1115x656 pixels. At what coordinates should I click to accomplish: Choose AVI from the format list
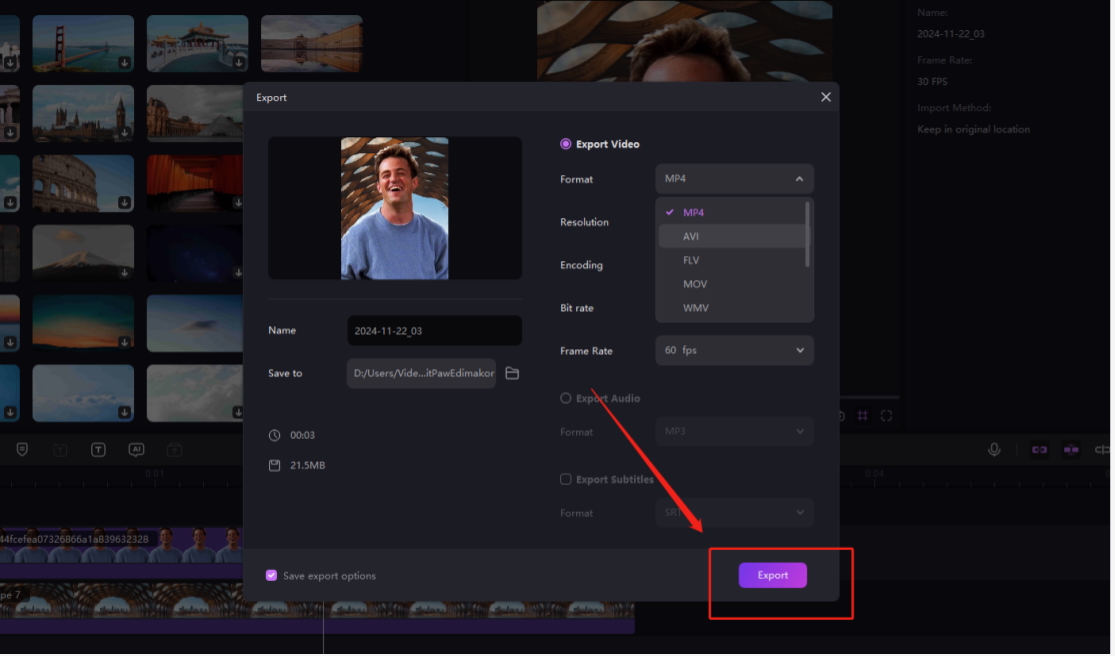(691, 237)
